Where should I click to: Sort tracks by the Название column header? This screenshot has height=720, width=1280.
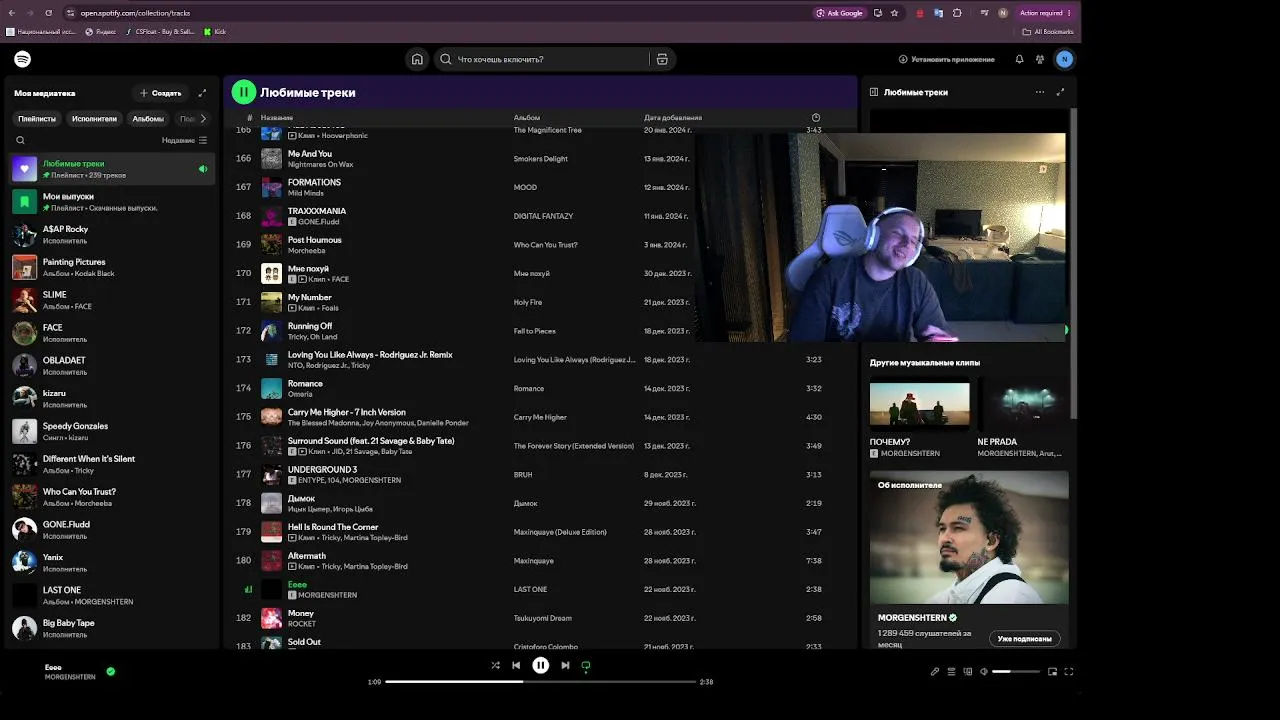coord(277,118)
